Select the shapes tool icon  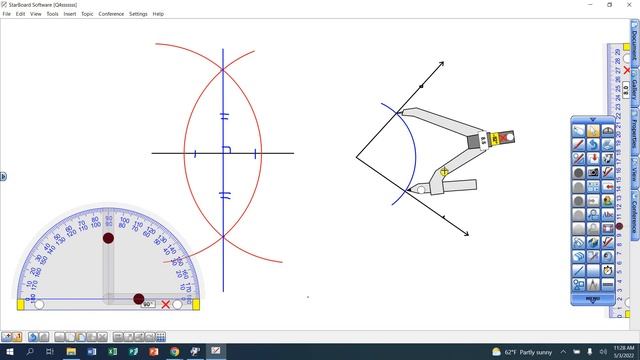pyautogui.click(x=578, y=284)
